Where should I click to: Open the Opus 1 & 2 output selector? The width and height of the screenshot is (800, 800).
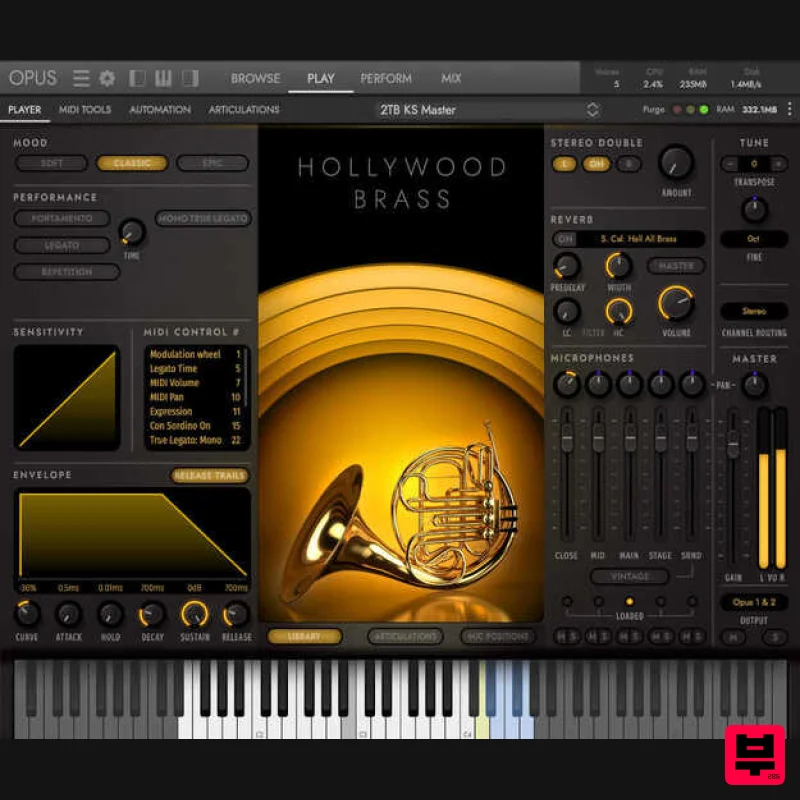pos(755,602)
